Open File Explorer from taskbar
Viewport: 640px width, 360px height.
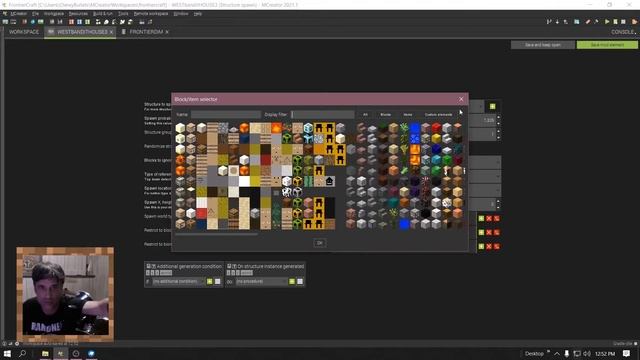click(x=45, y=353)
